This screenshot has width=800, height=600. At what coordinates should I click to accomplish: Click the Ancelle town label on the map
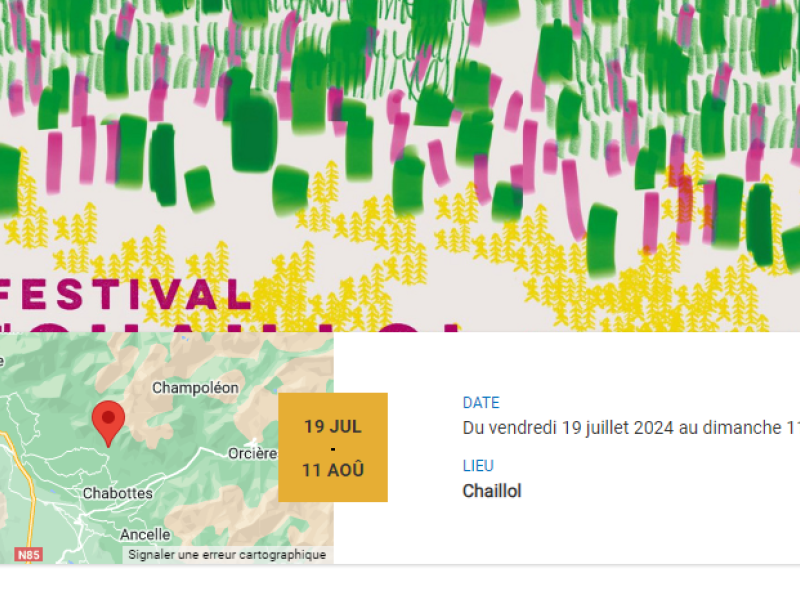click(x=145, y=534)
